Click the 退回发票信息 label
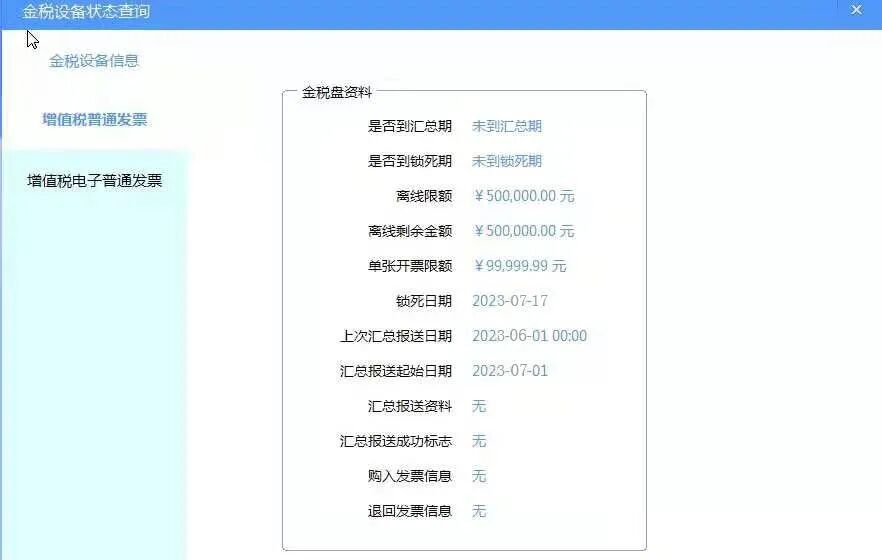 pyautogui.click(x=410, y=511)
